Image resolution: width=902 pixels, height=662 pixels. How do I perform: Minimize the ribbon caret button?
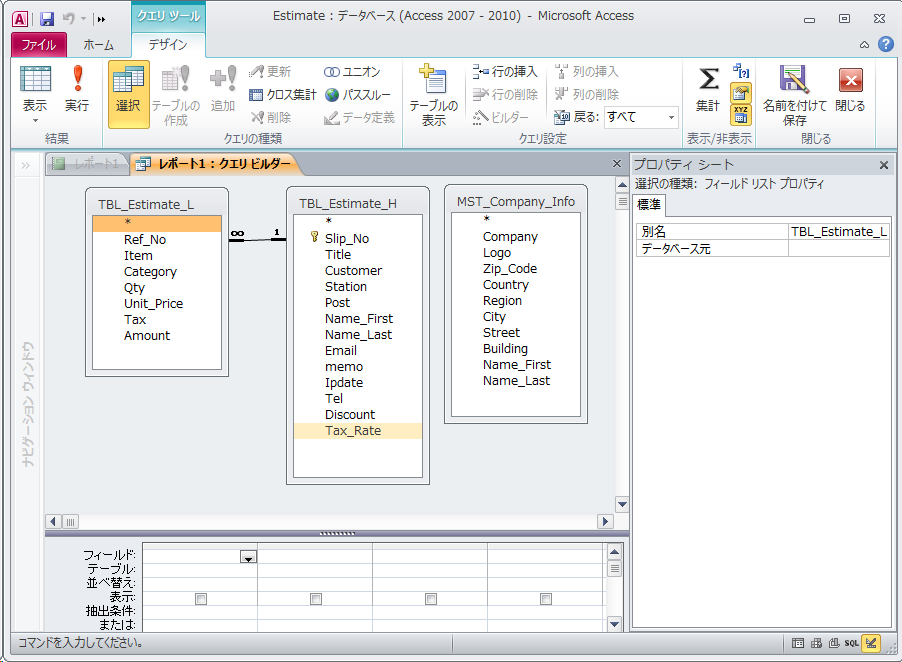point(864,44)
